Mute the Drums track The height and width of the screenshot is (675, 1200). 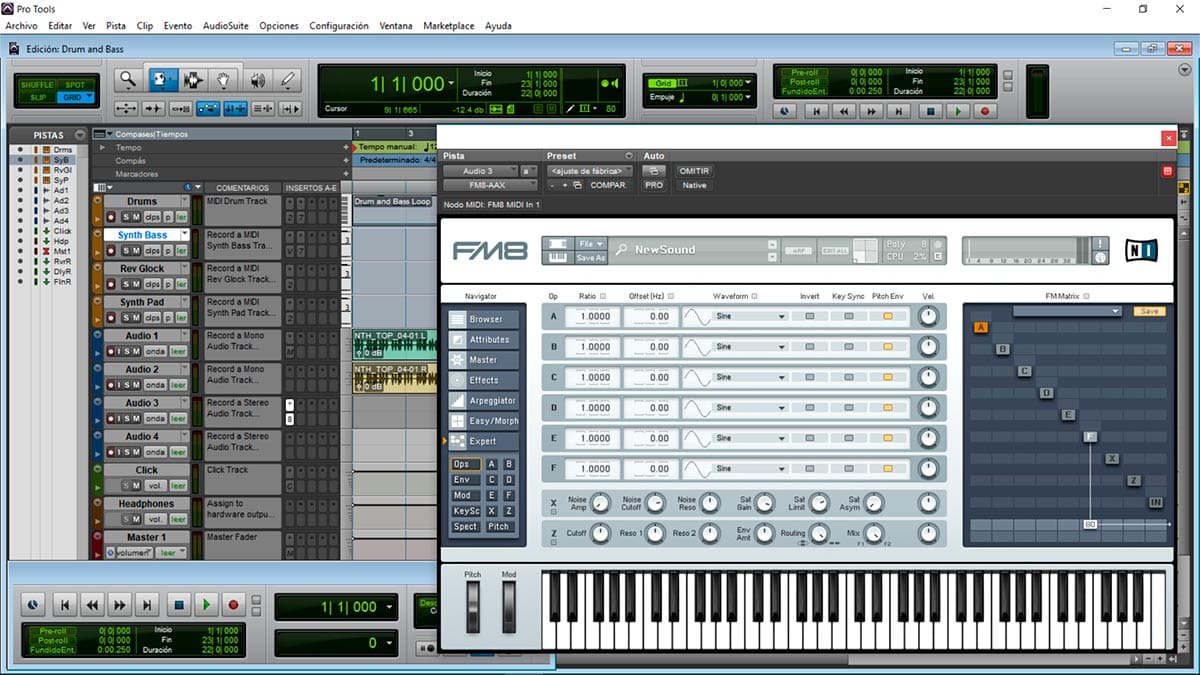click(x=138, y=217)
